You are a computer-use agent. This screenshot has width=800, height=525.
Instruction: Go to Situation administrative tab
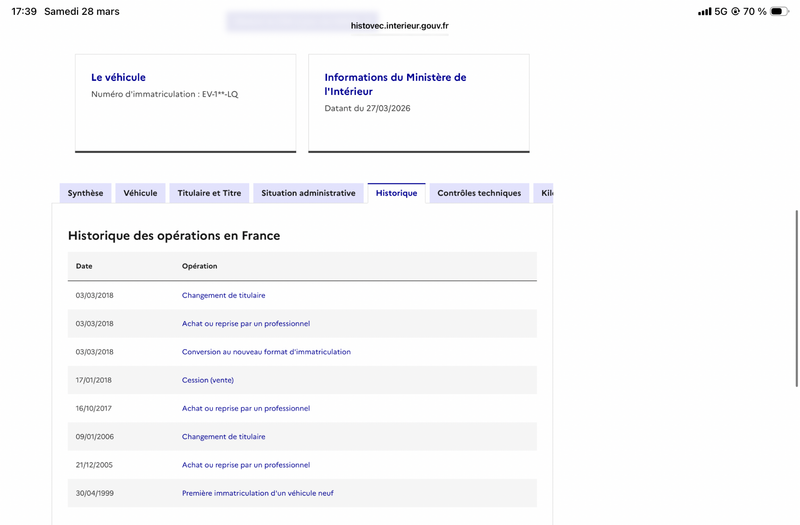click(308, 193)
